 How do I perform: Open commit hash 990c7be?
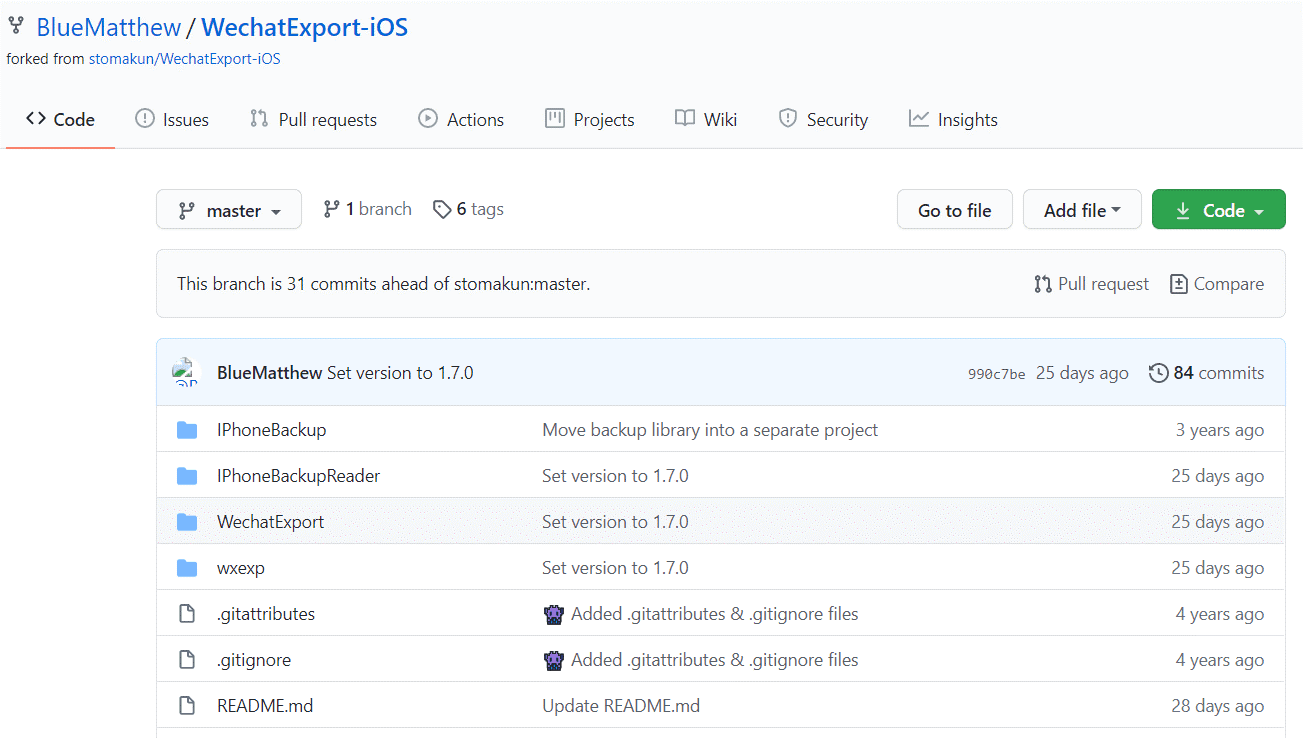pyautogui.click(x=996, y=374)
